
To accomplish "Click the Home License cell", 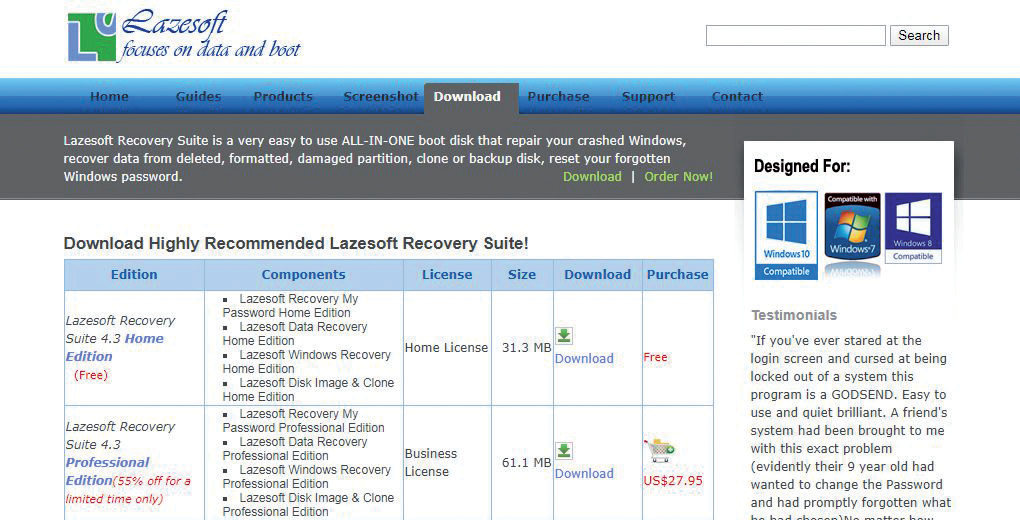I will [446, 348].
